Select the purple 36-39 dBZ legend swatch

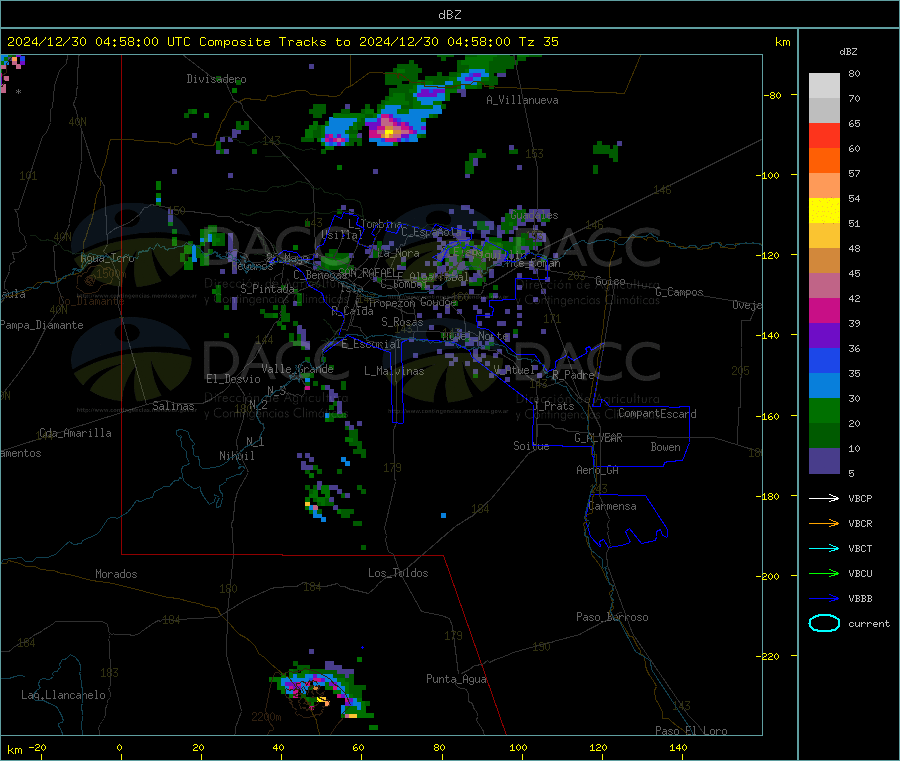point(824,336)
